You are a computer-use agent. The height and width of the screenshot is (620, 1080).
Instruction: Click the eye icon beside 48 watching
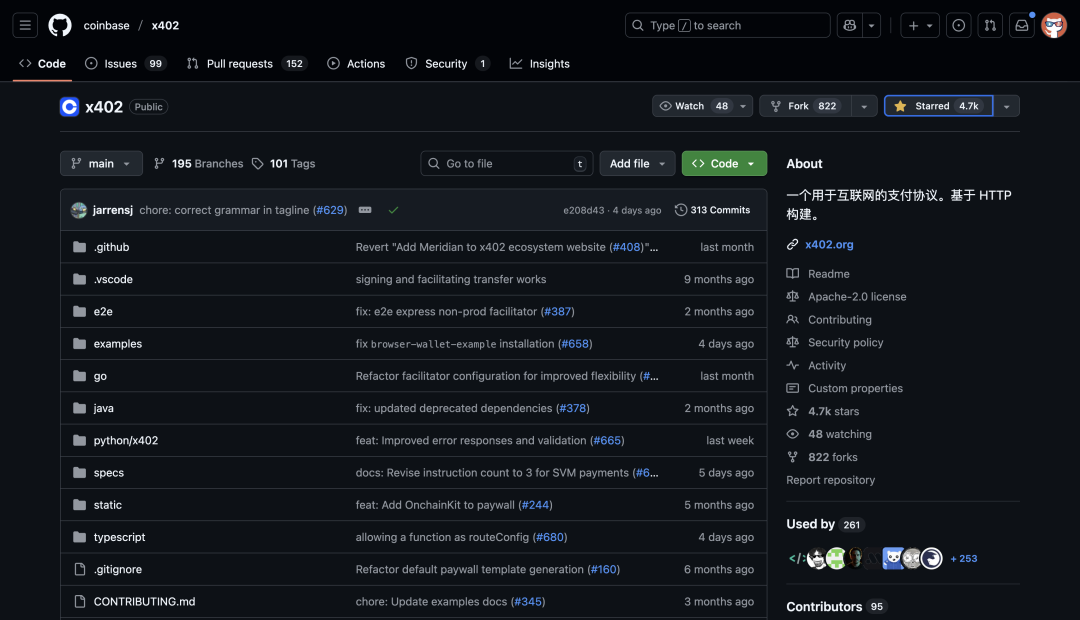coord(793,434)
